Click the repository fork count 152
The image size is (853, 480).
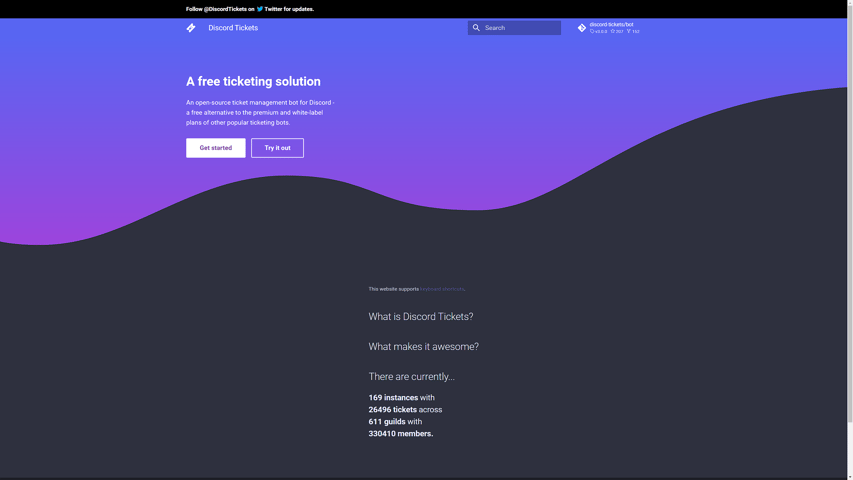(x=634, y=32)
